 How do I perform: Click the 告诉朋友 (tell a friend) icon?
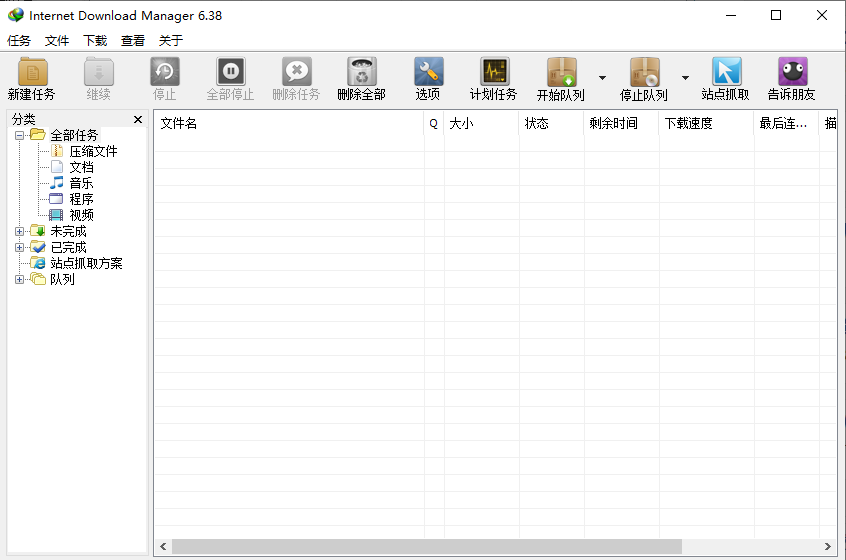point(793,72)
